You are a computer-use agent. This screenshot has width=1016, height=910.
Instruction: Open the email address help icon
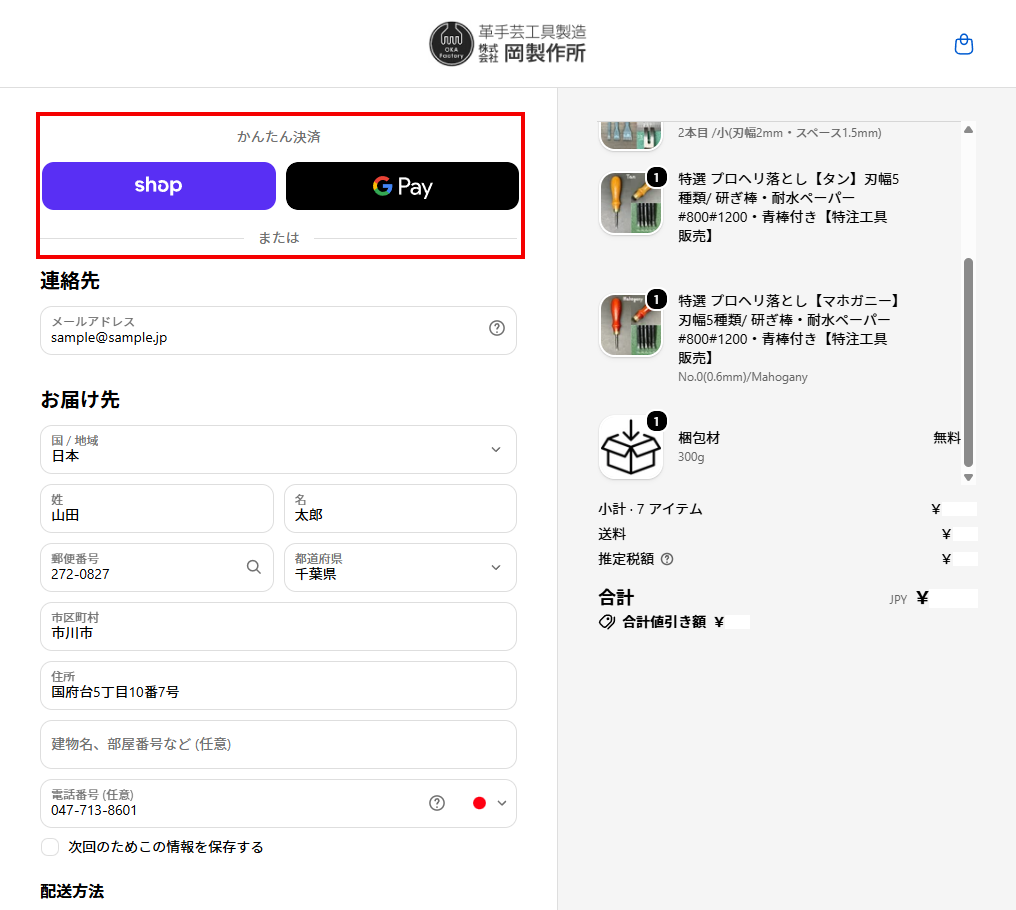coord(497,328)
